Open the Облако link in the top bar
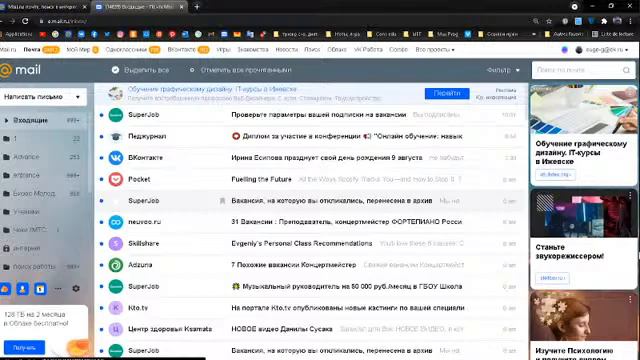 point(337,50)
